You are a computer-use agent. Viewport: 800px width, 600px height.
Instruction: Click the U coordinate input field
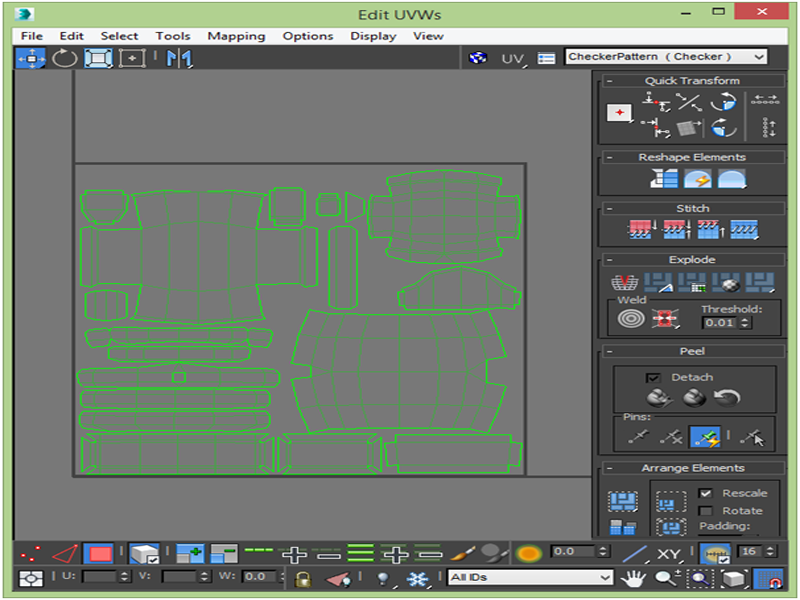[x=99, y=577]
